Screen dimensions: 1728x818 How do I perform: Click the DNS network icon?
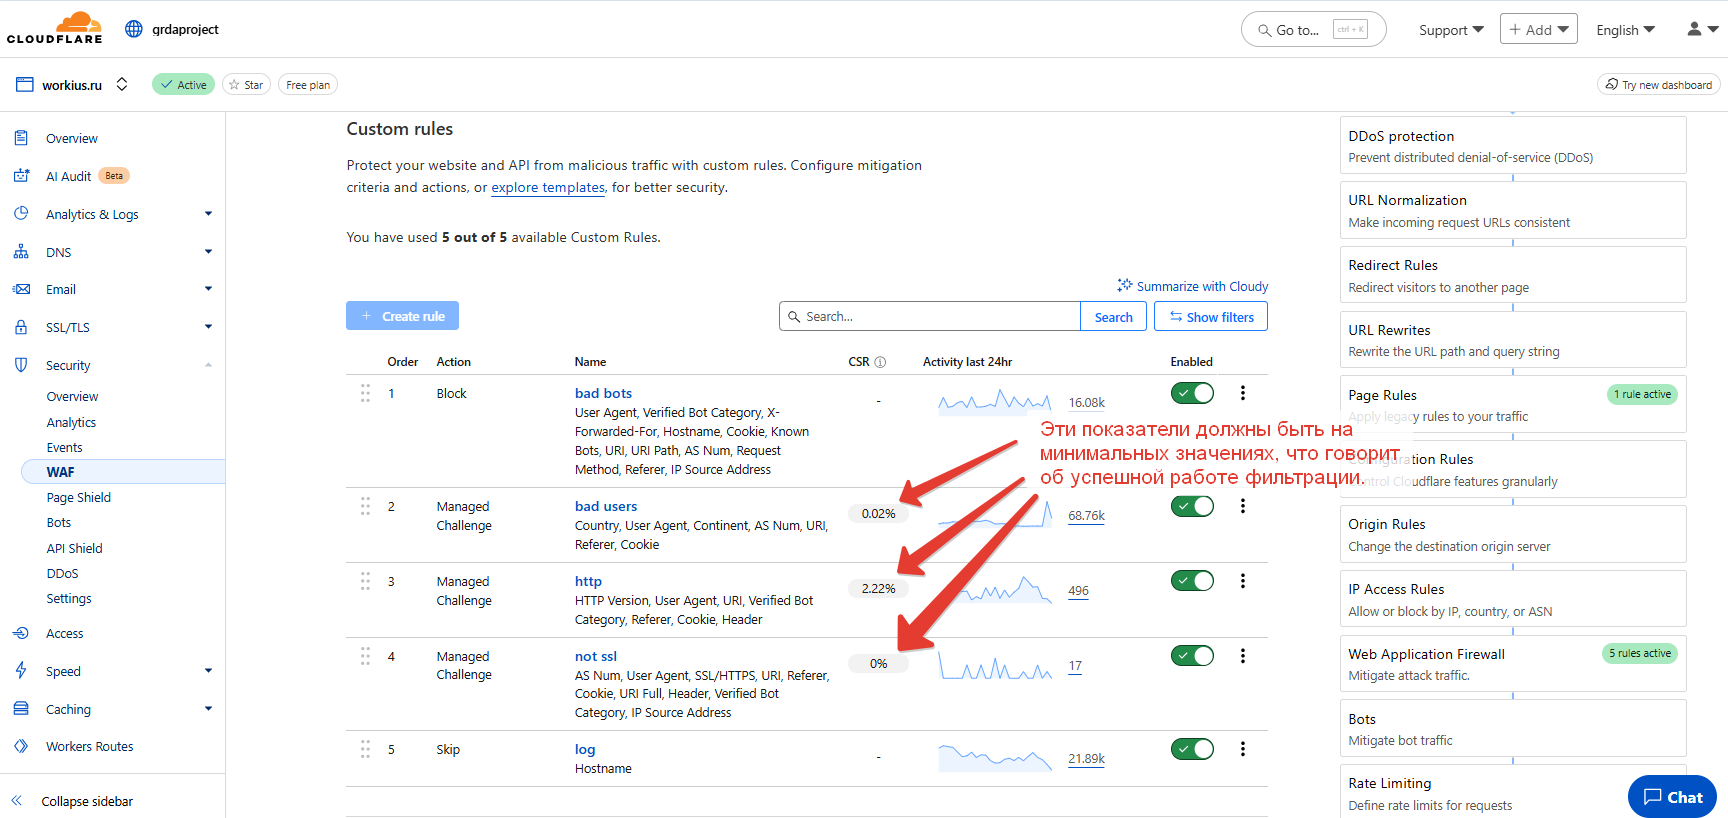pyautogui.click(x=21, y=252)
